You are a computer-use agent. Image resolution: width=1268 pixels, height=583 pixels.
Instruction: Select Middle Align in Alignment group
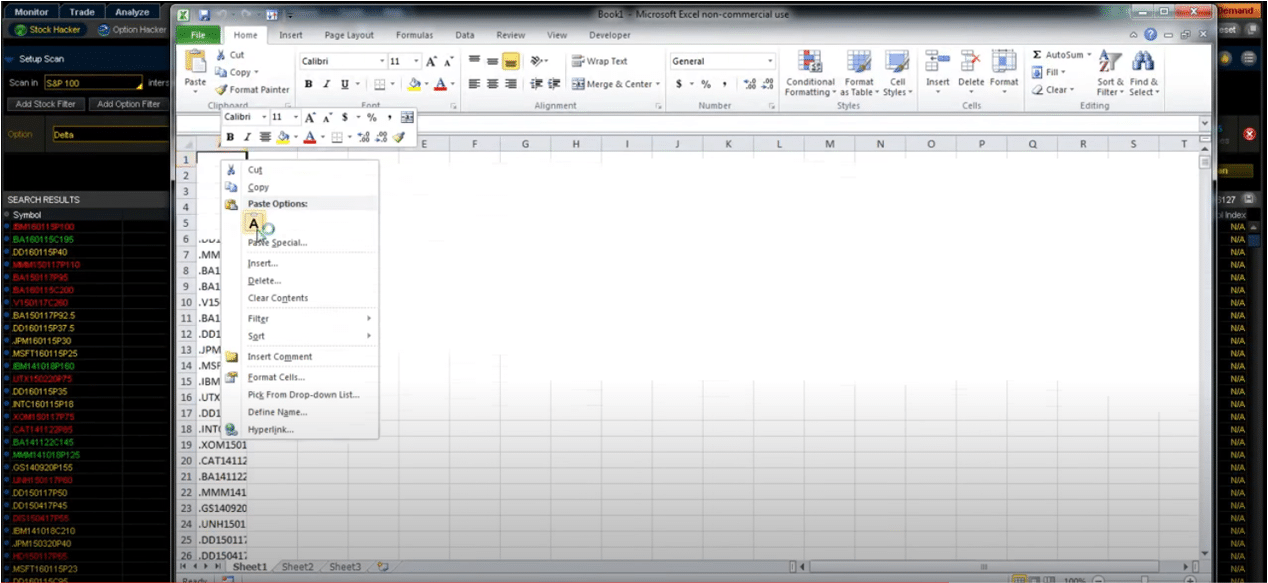(x=493, y=61)
